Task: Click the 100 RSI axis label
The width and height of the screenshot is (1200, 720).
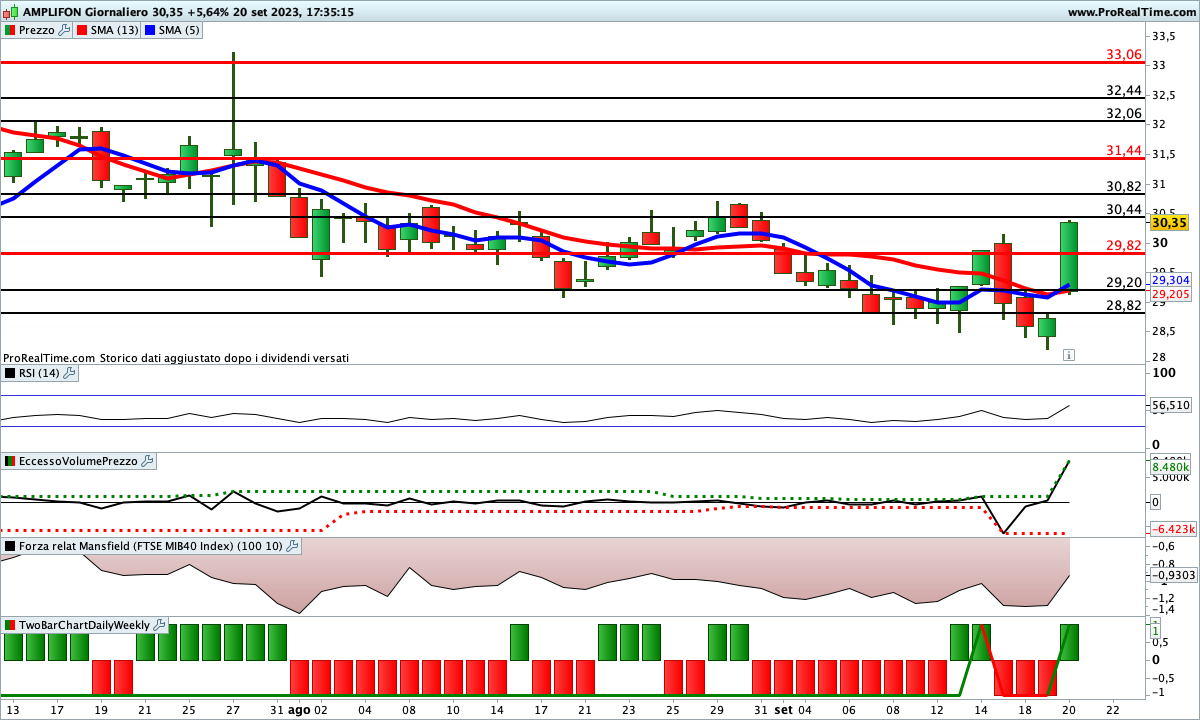Action: (1163, 372)
